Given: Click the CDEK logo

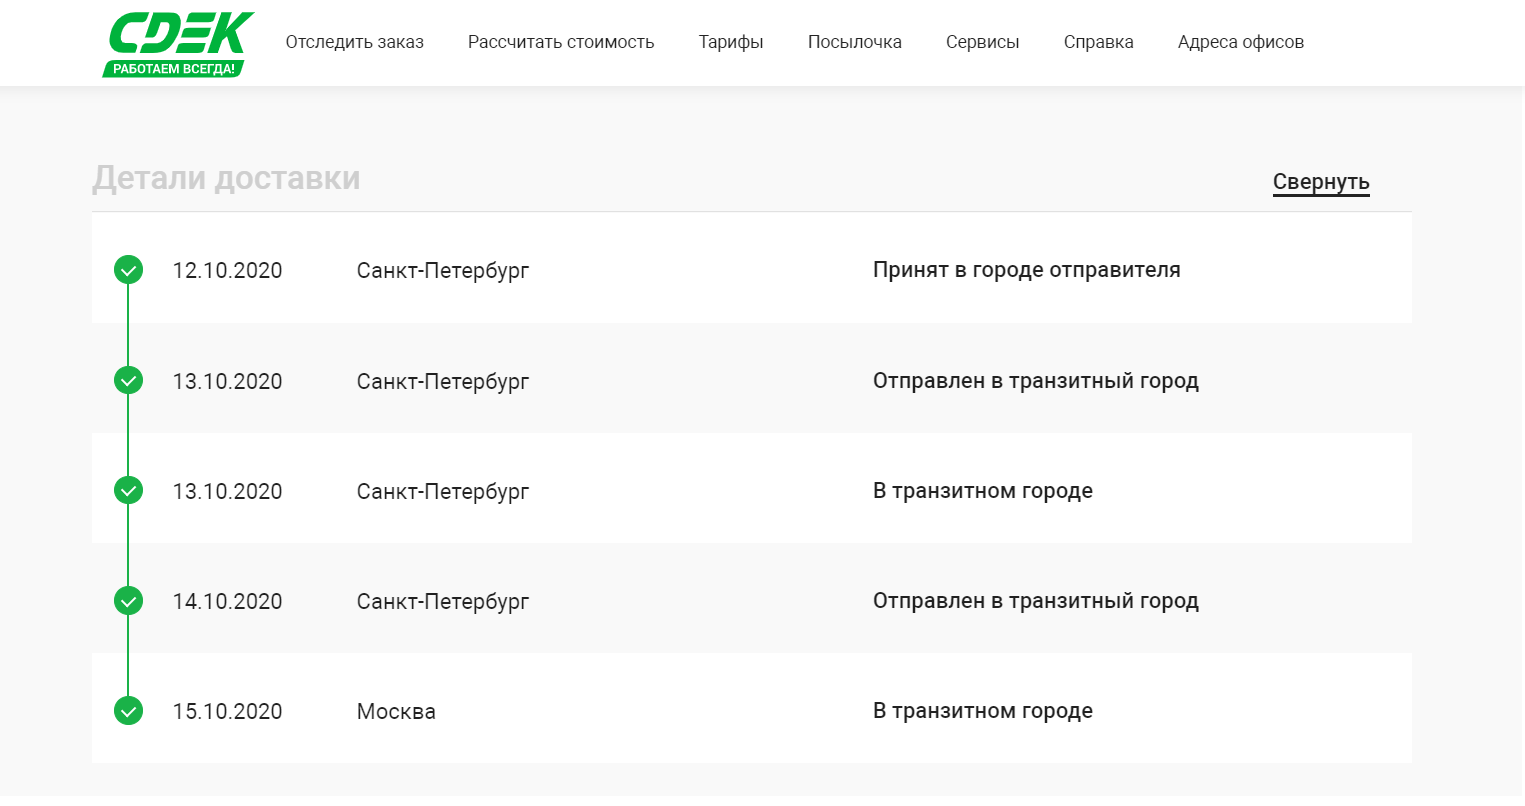Looking at the screenshot, I should click(180, 34).
